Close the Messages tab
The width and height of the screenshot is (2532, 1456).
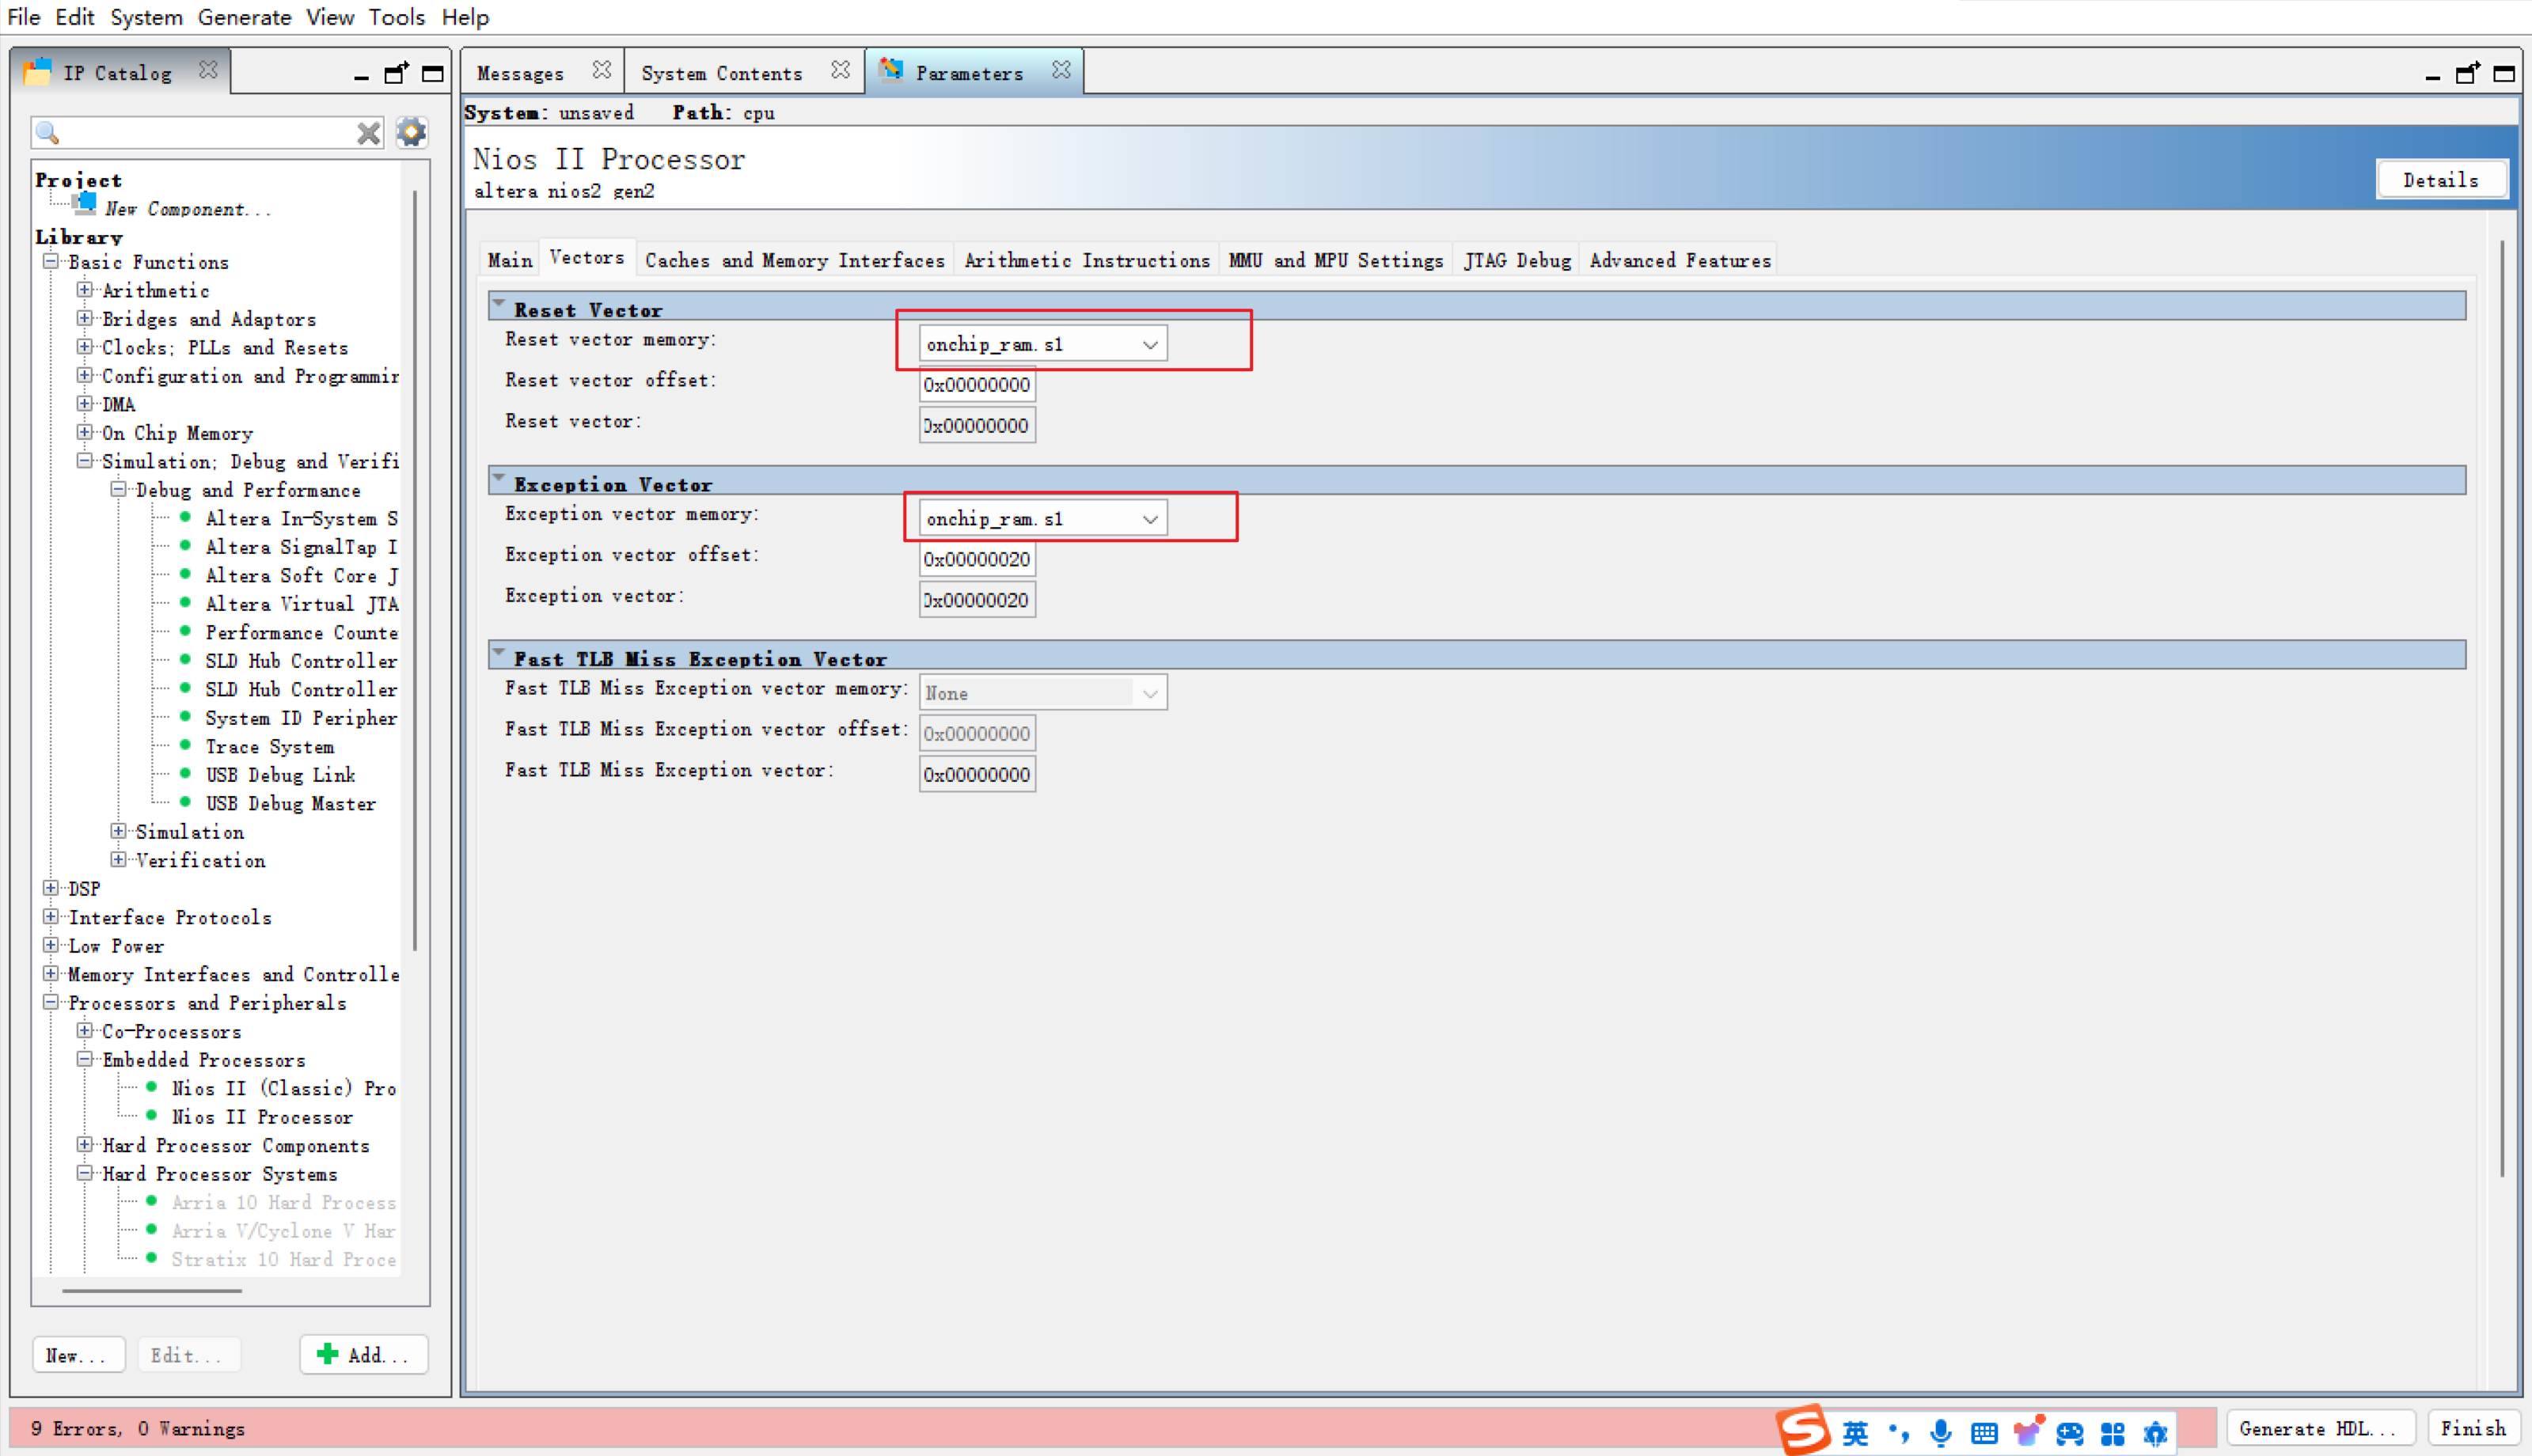601,70
